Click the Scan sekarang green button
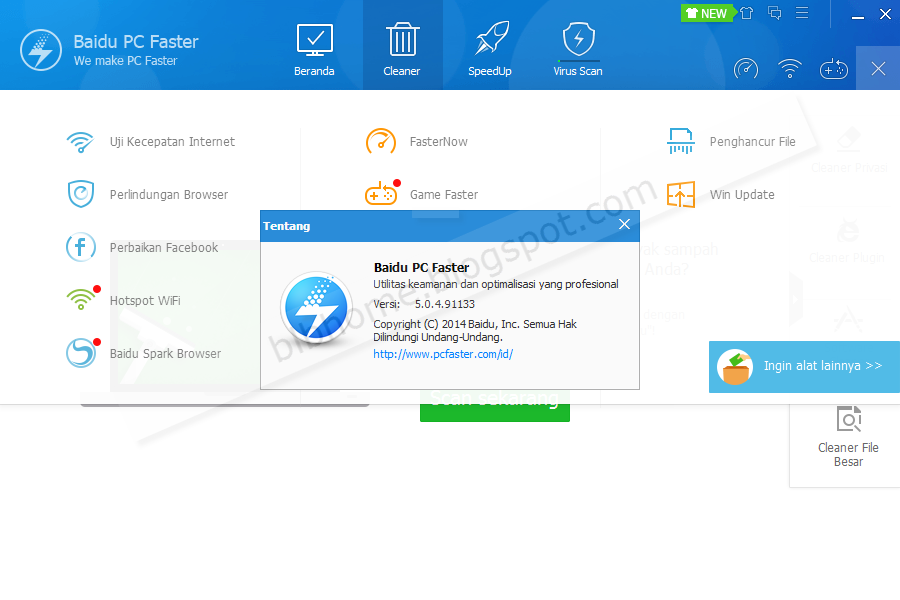The width and height of the screenshot is (900, 600). tap(495, 406)
